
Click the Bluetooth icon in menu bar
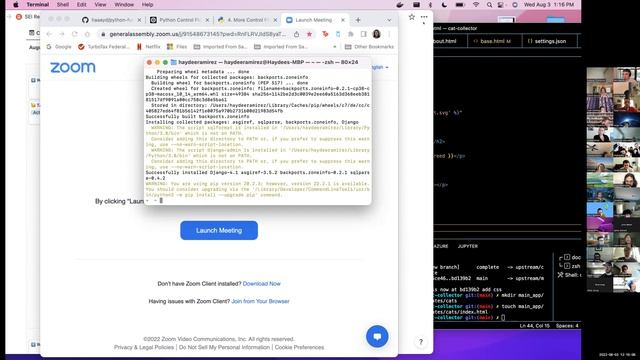430,5
